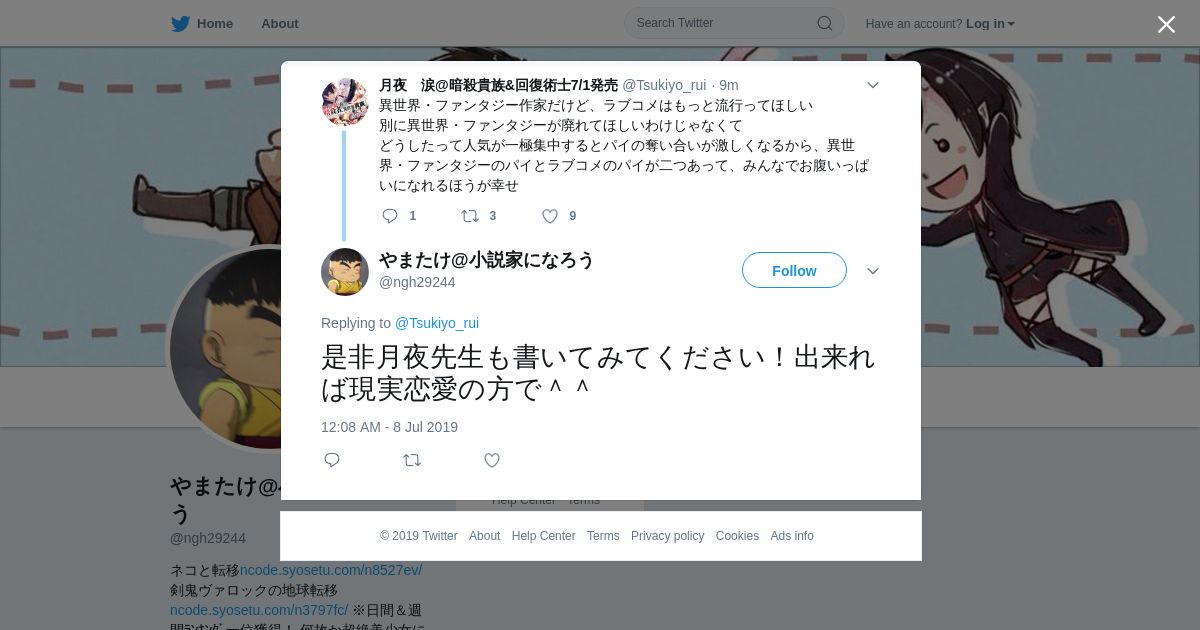The height and width of the screenshot is (630, 1200).
Task: Open the Log in dropdown
Action: click(x=990, y=24)
